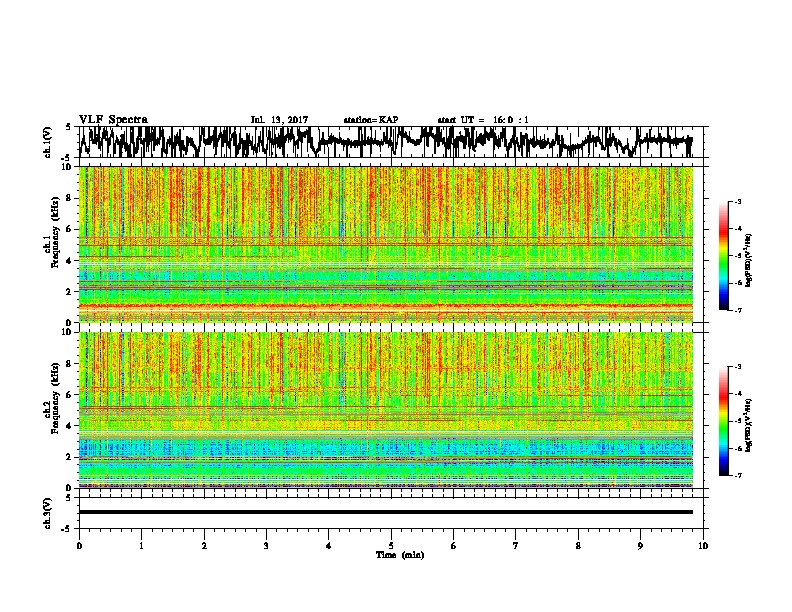Screen dimensions: 792x612
Task: Click inside the ch.1 spectrogram panel
Action: pyautogui.click(x=385, y=244)
